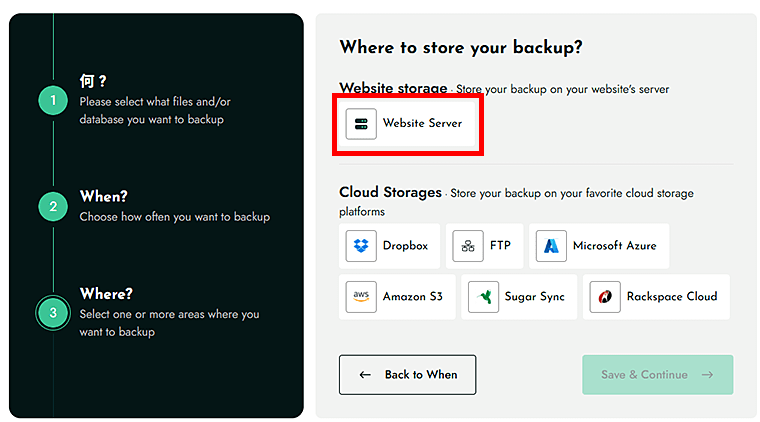Go Back to When step
The image size is (760, 422).
407,375
